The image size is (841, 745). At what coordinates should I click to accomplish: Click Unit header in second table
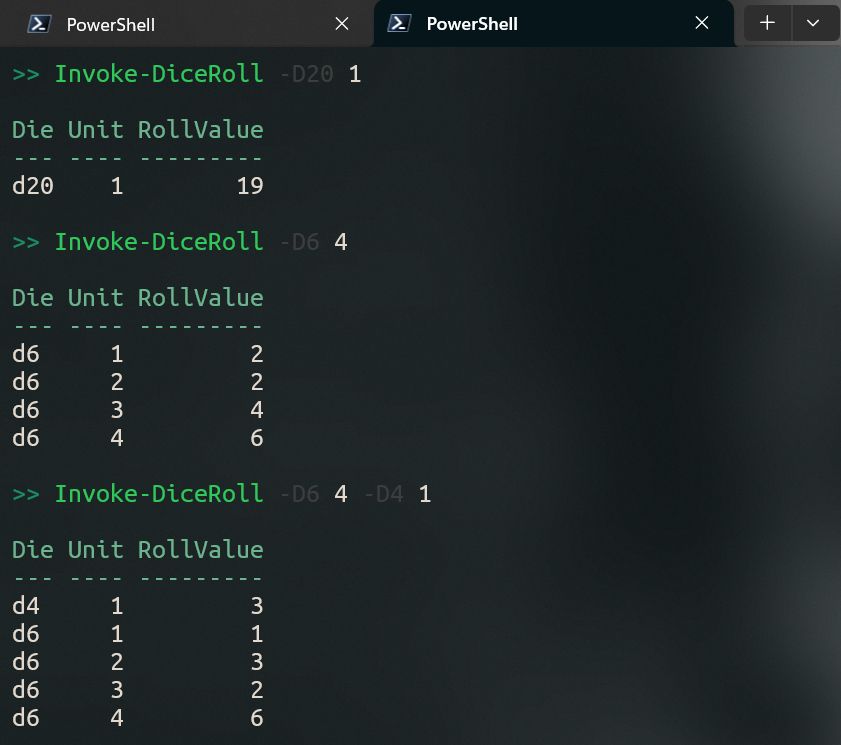95,298
